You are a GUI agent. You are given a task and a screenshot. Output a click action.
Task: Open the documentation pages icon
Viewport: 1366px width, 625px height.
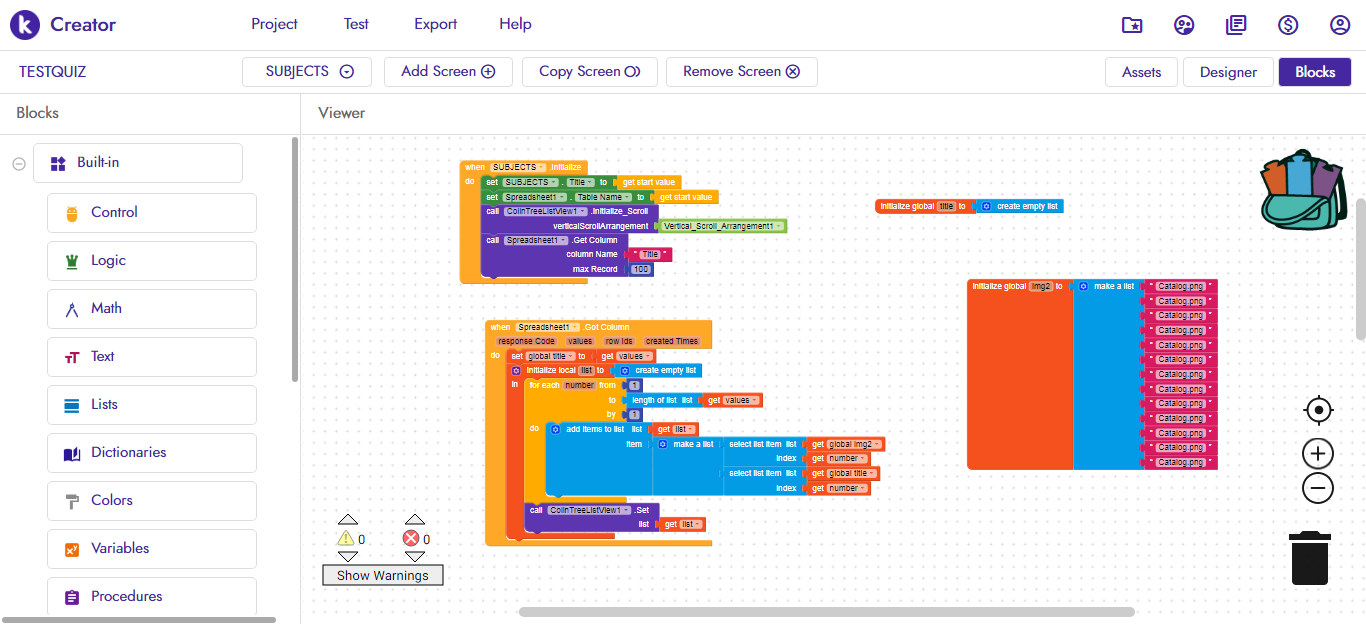(1236, 24)
